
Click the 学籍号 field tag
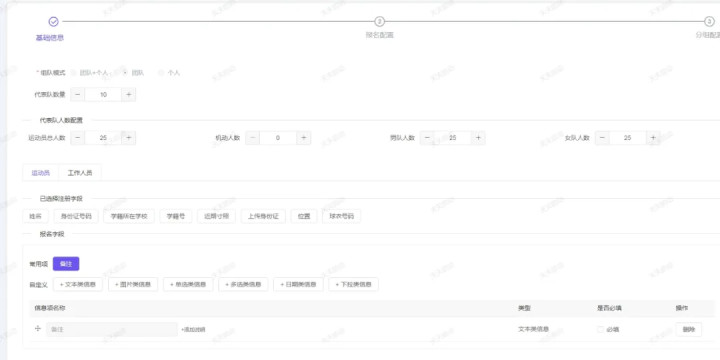pyautogui.click(x=176, y=216)
